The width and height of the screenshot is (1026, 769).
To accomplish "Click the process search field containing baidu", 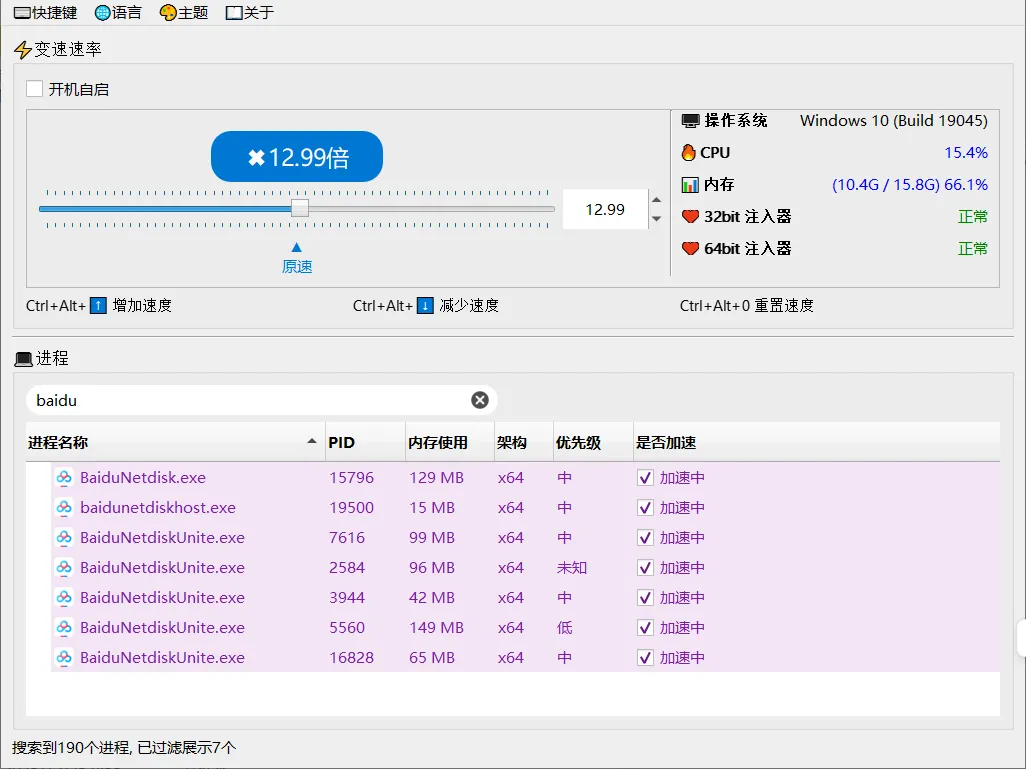I will click(262, 400).
